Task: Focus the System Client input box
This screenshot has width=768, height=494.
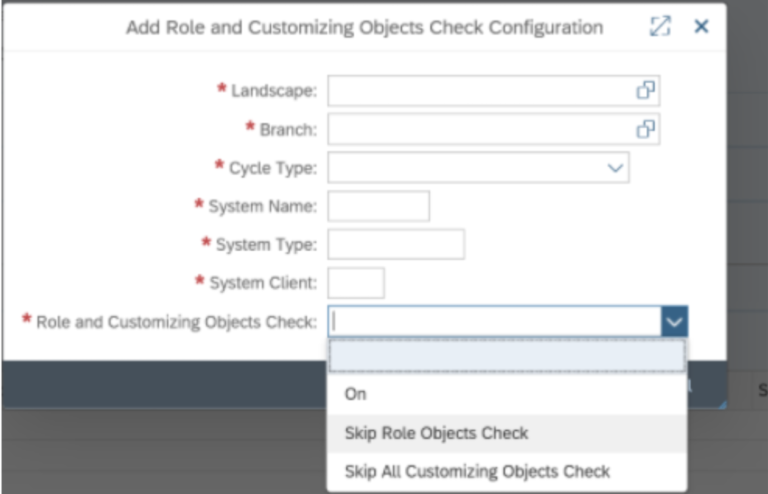Action: (356, 283)
